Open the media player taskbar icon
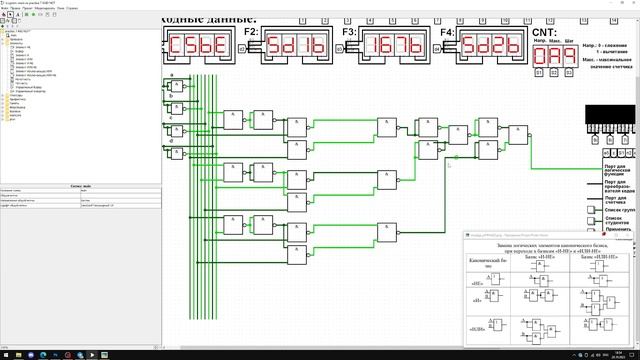Image resolution: width=640 pixels, height=360 pixels. click(92, 355)
